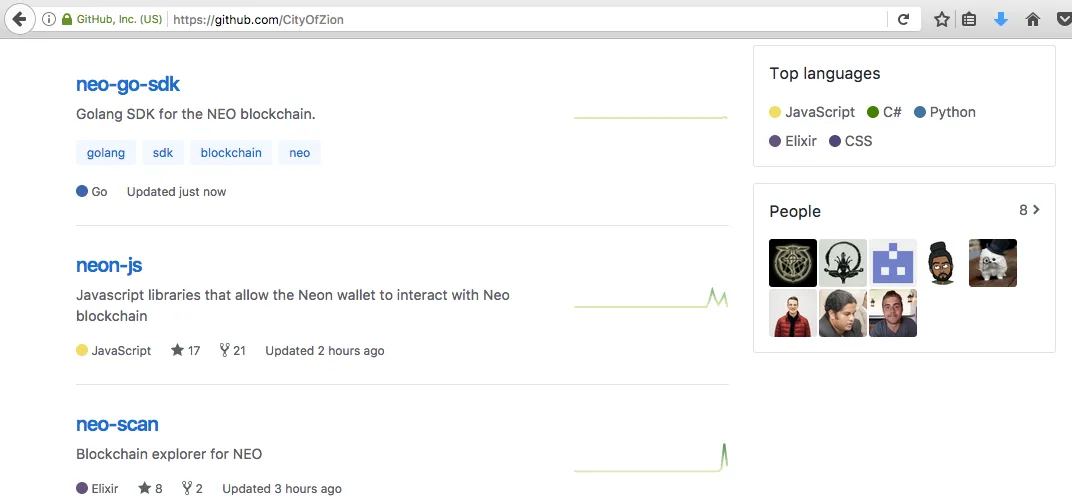Open the red jacket member avatar
1072x497 pixels.
[793, 313]
